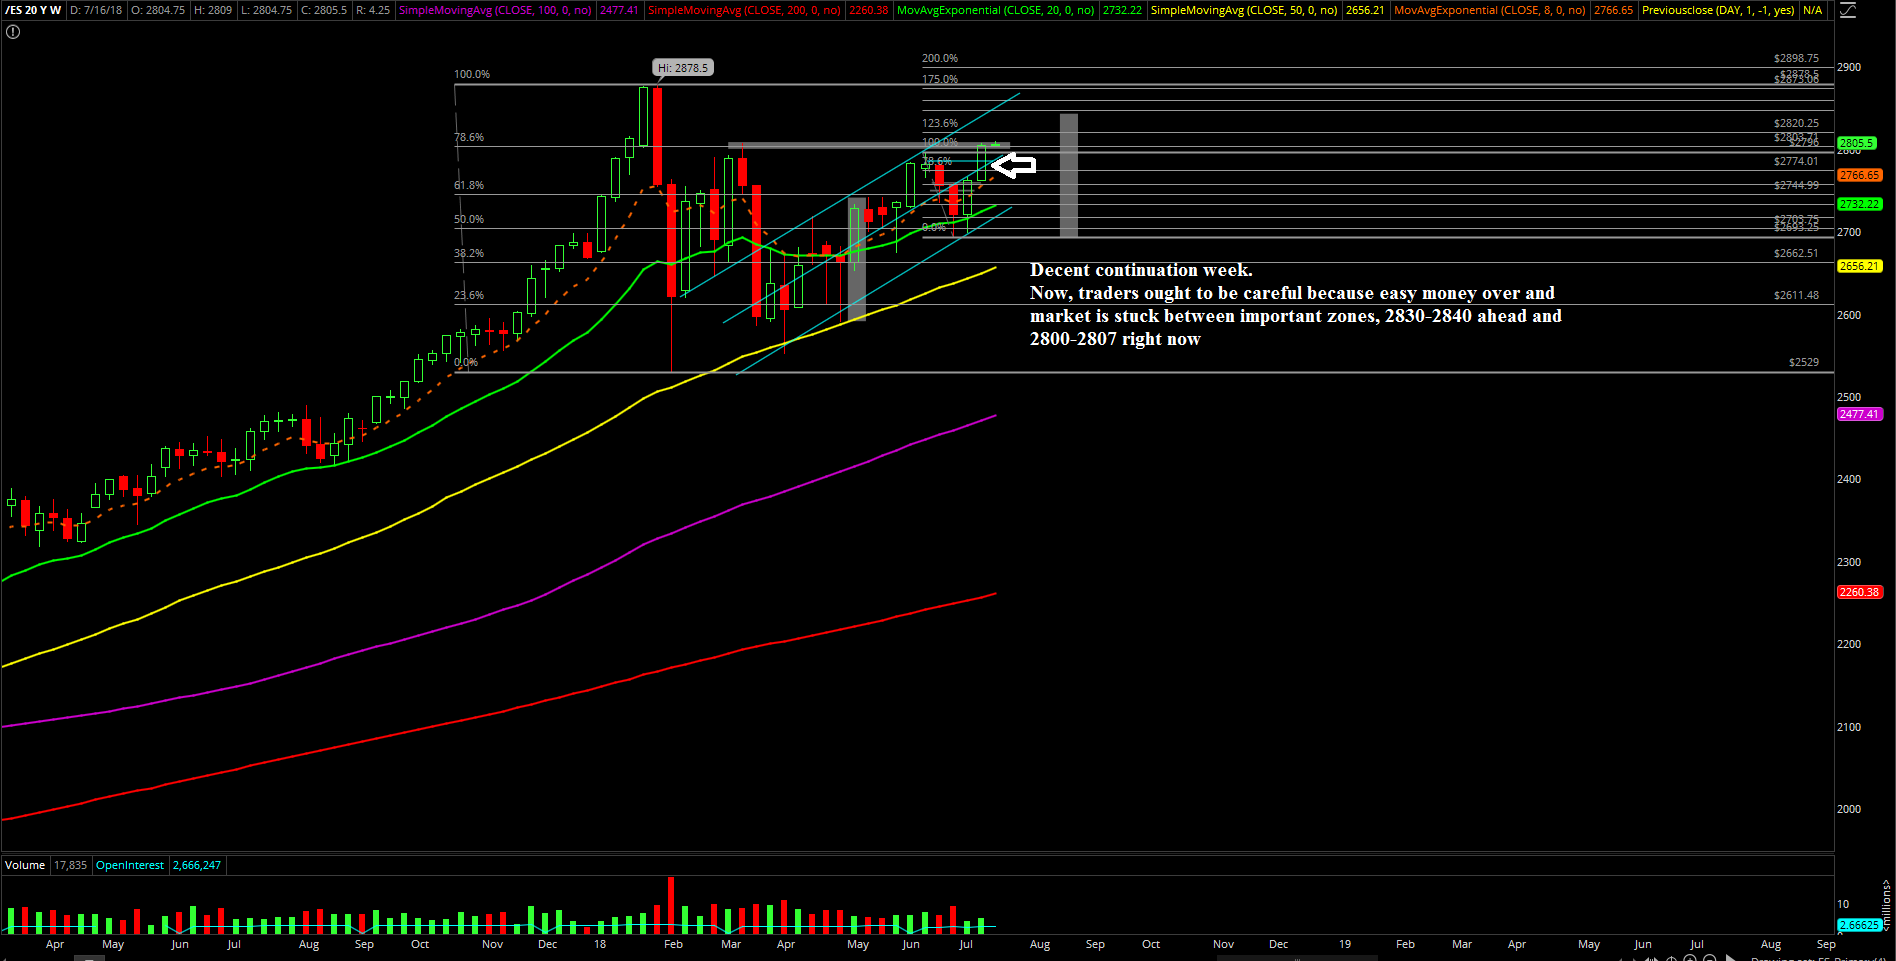This screenshot has height=961, width=1896.
Task: Click the Hi: 2878.5 price bubble
Action: (683, 68)
